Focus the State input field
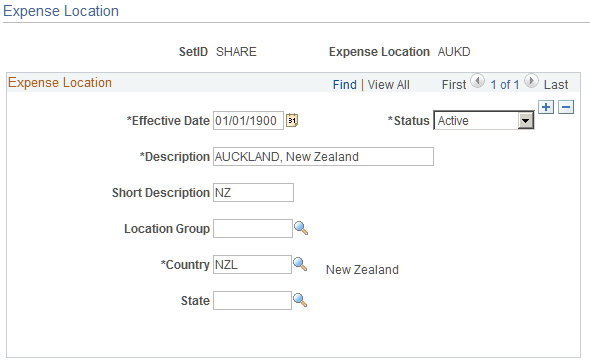The image size is (590, 364). coord(252,300)
